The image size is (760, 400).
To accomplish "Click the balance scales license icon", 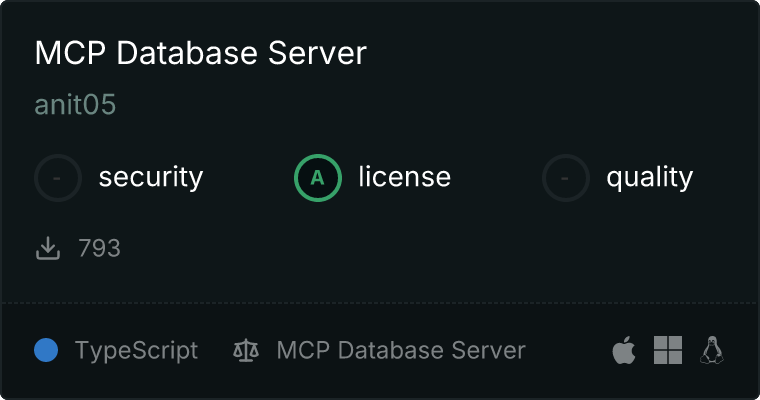I will [x=245, y=351].
